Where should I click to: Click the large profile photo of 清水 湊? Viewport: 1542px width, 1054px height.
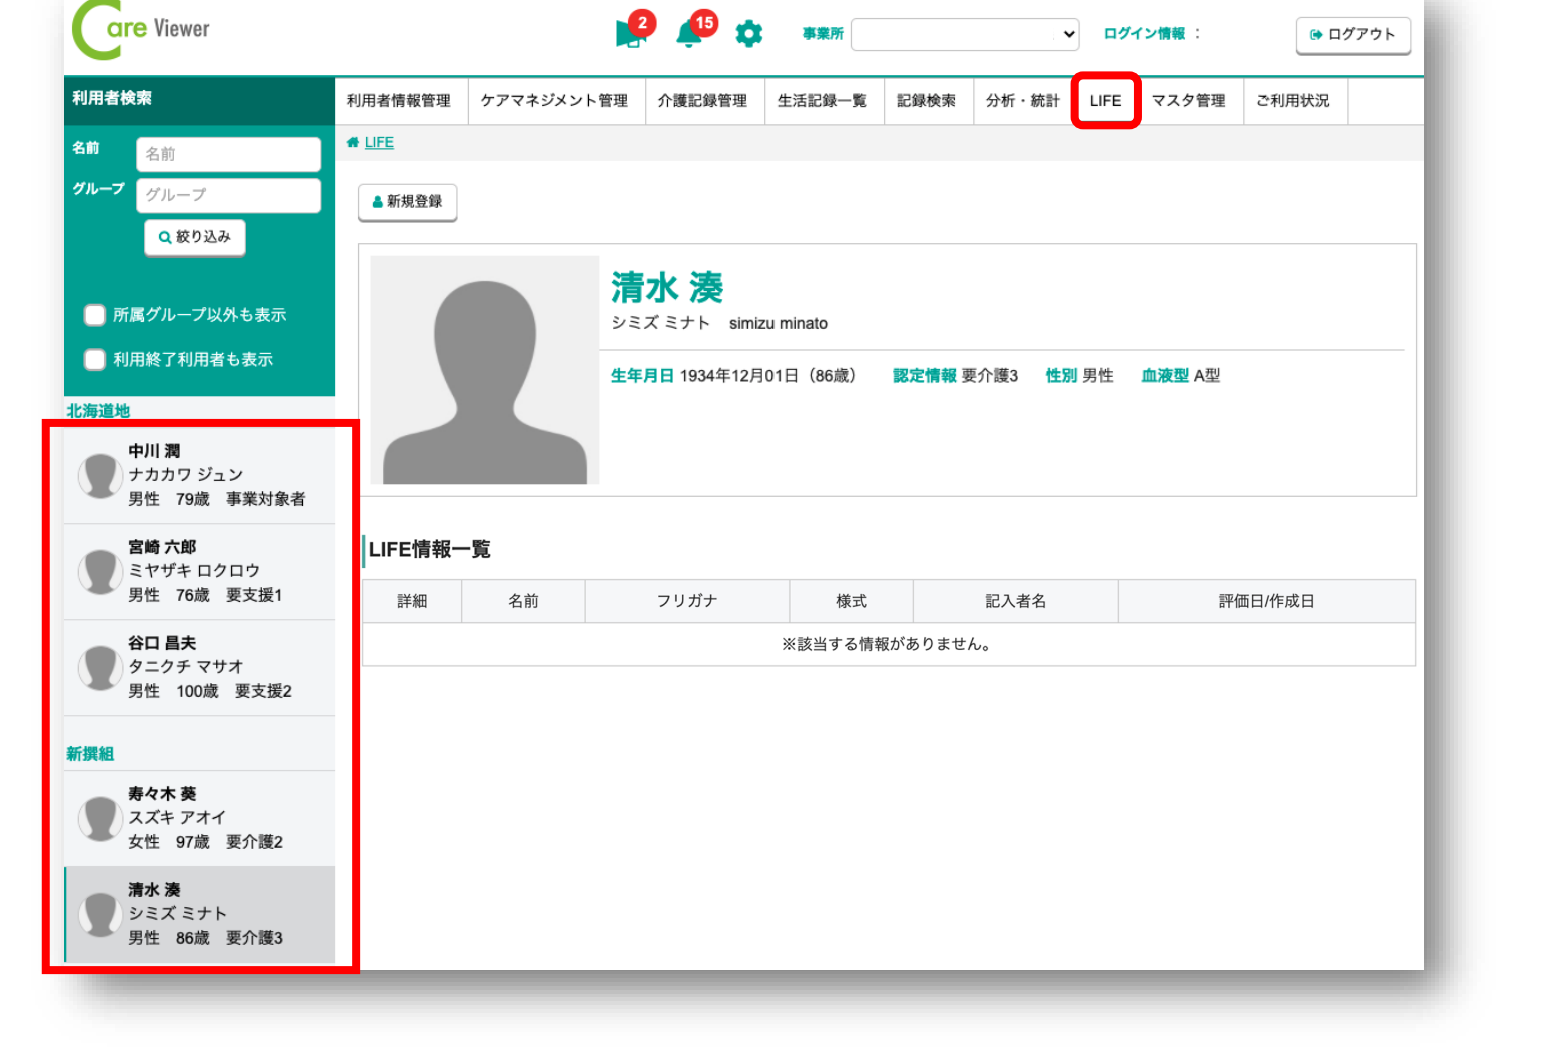[485, 370]
